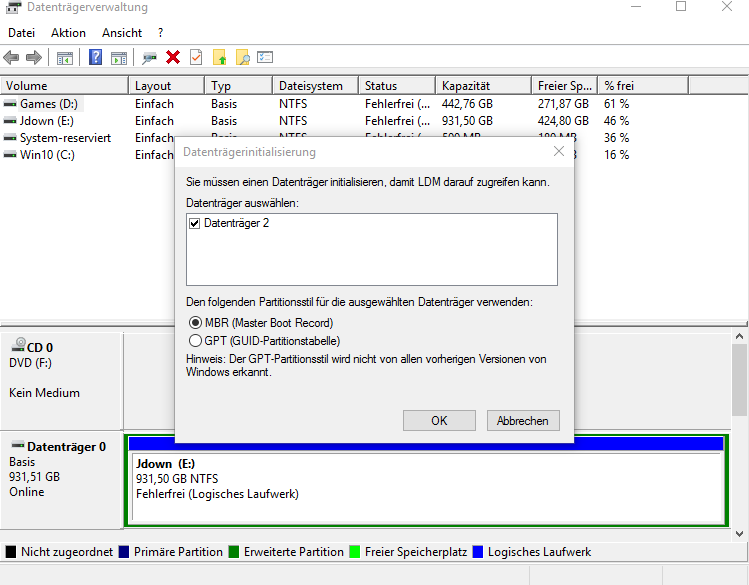Click the CD 0 disc drive icon
The image size is (749, 585).
pyautogui.click(x=19, y=345)
